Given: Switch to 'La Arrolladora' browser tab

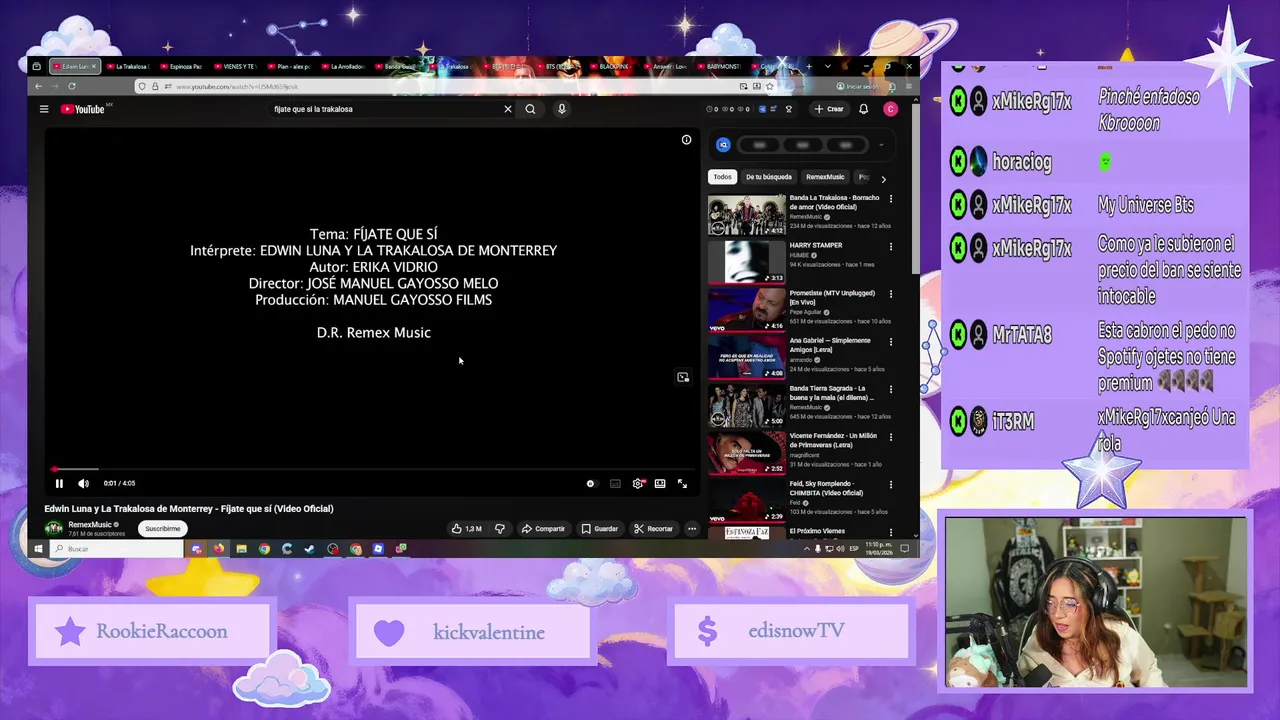Looking at the screenshot, I should click(343, 67).
